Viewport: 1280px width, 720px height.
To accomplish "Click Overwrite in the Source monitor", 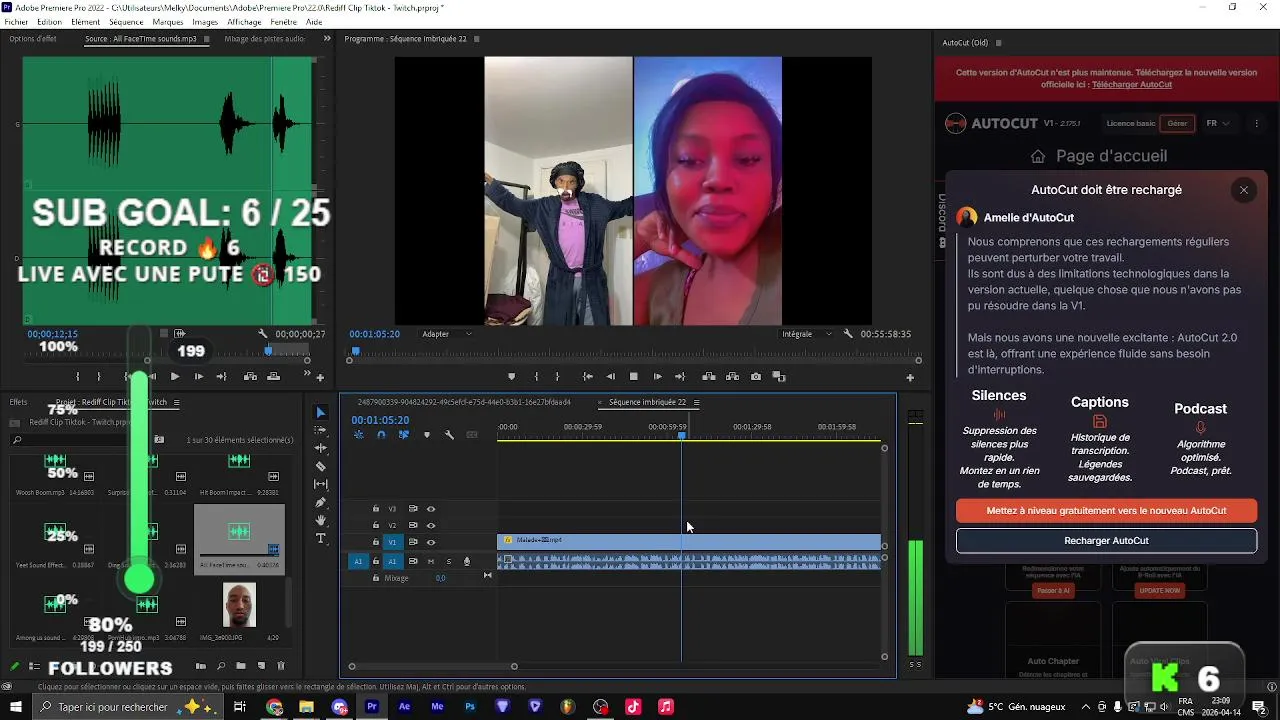I will coord(273,377).
